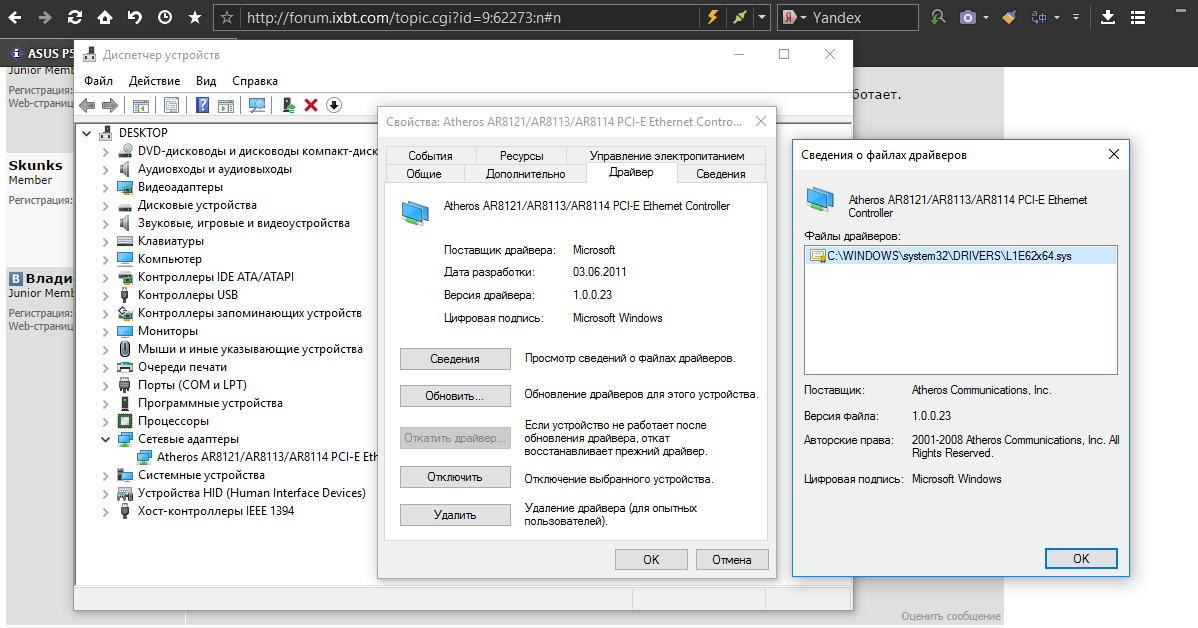This screenshot has width=1198, height=628.
Task: Click OK in the driver files dialog
Action: tap(1081, 558)
